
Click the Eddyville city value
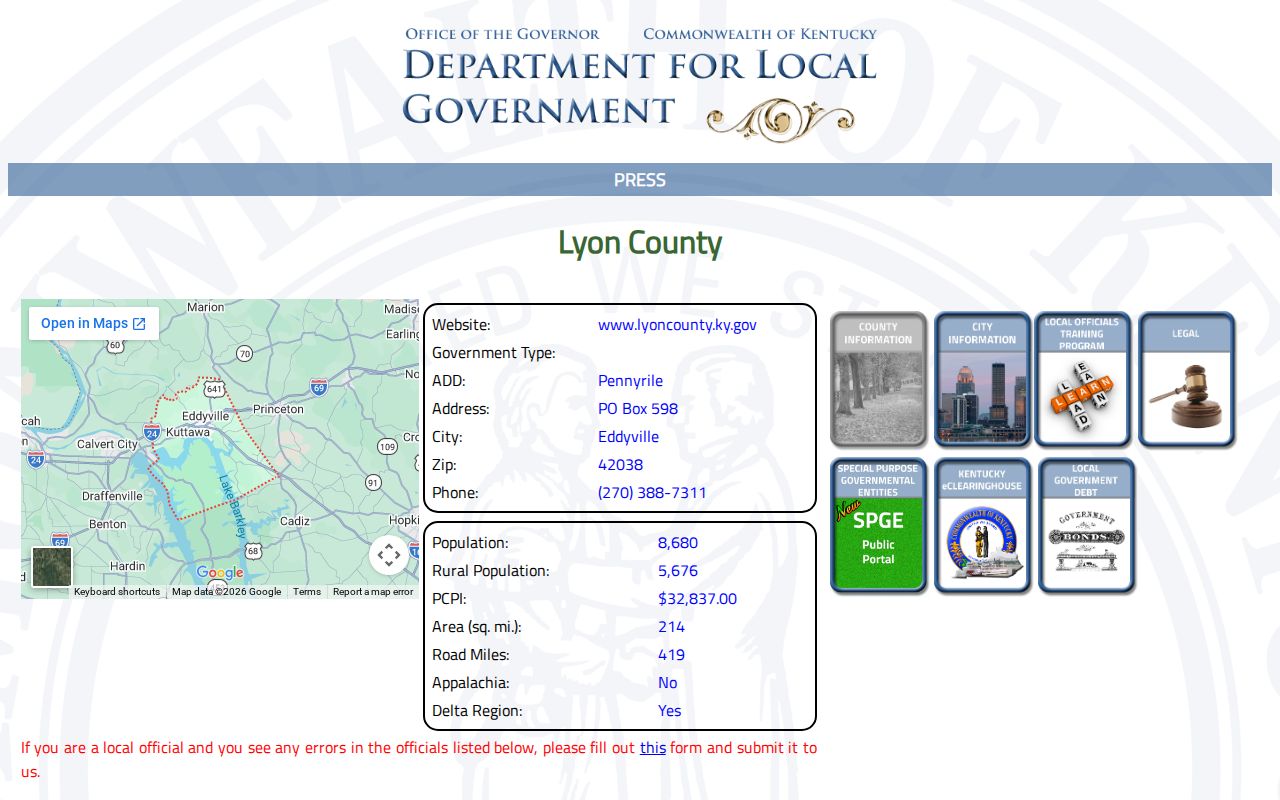click(x=628, y=437)
